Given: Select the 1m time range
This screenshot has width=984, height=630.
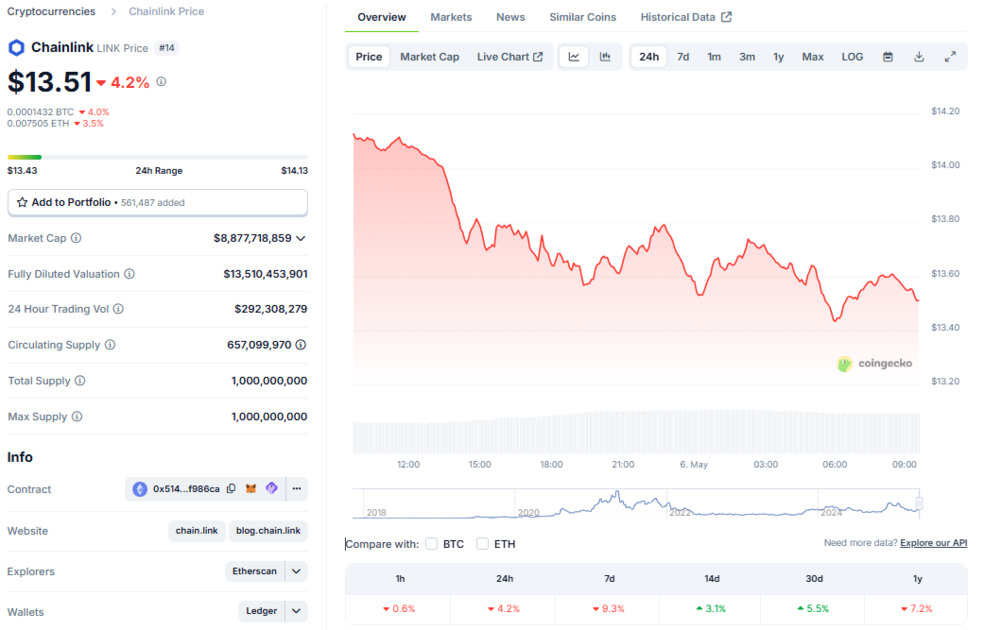Looking at the screenshot, I should [x=714, y=56].
